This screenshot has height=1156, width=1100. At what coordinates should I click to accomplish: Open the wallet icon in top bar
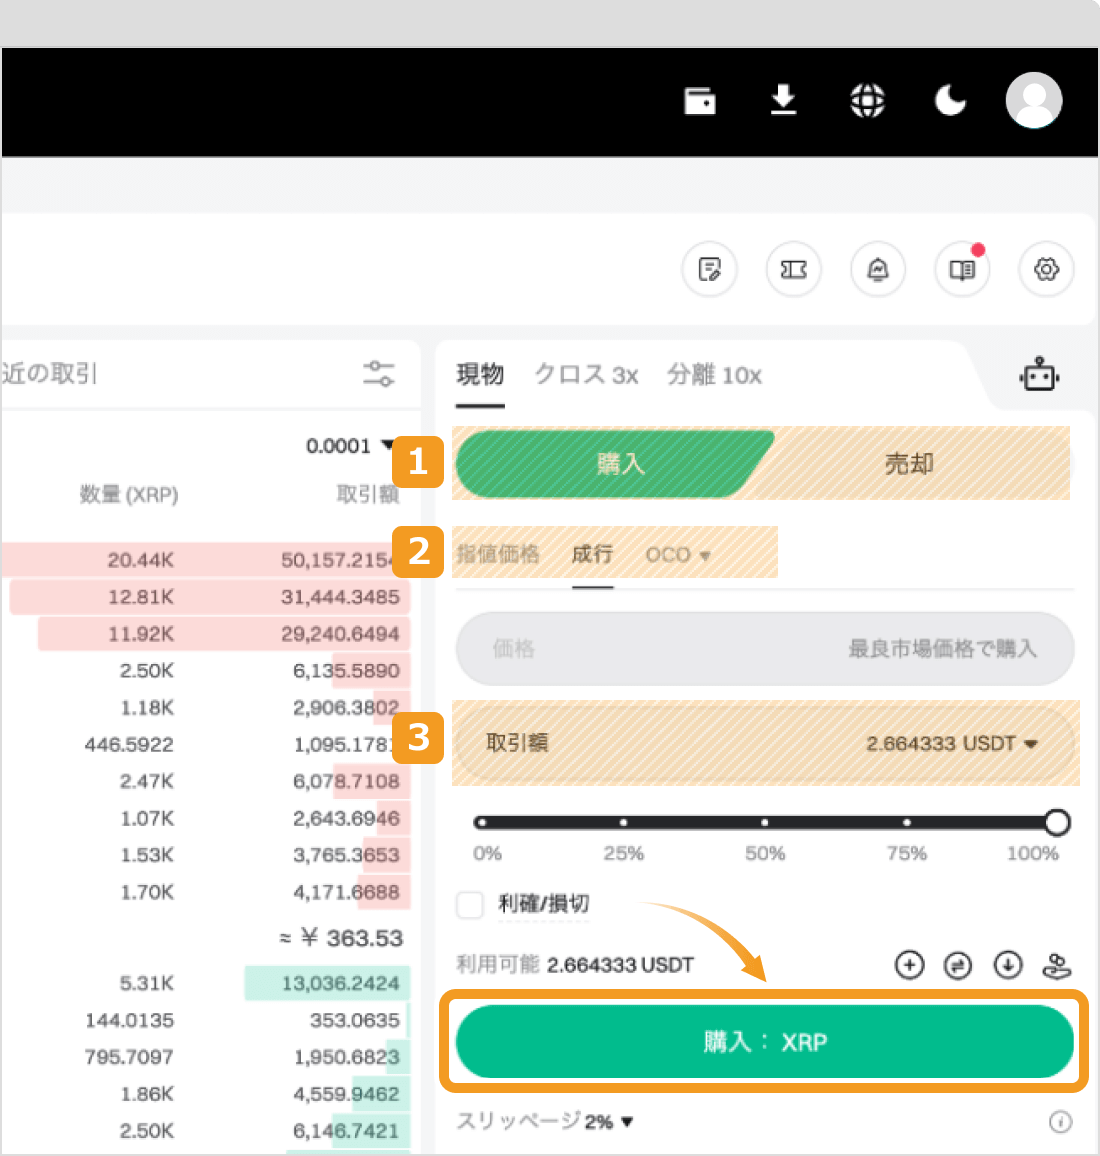tap(700, 101)
